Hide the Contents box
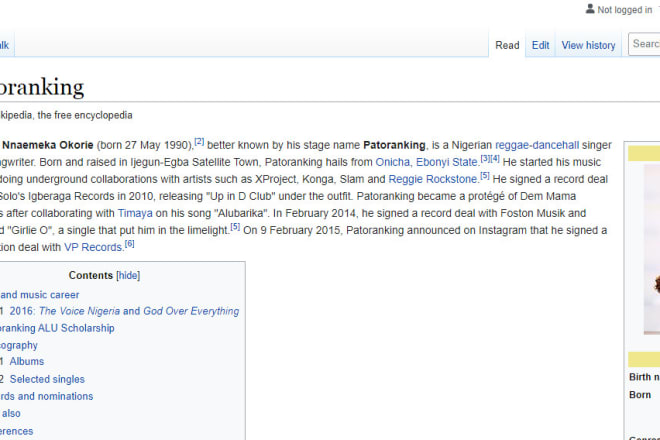The width and height of the screenshot is (660, 440). (x=128, y=275)
